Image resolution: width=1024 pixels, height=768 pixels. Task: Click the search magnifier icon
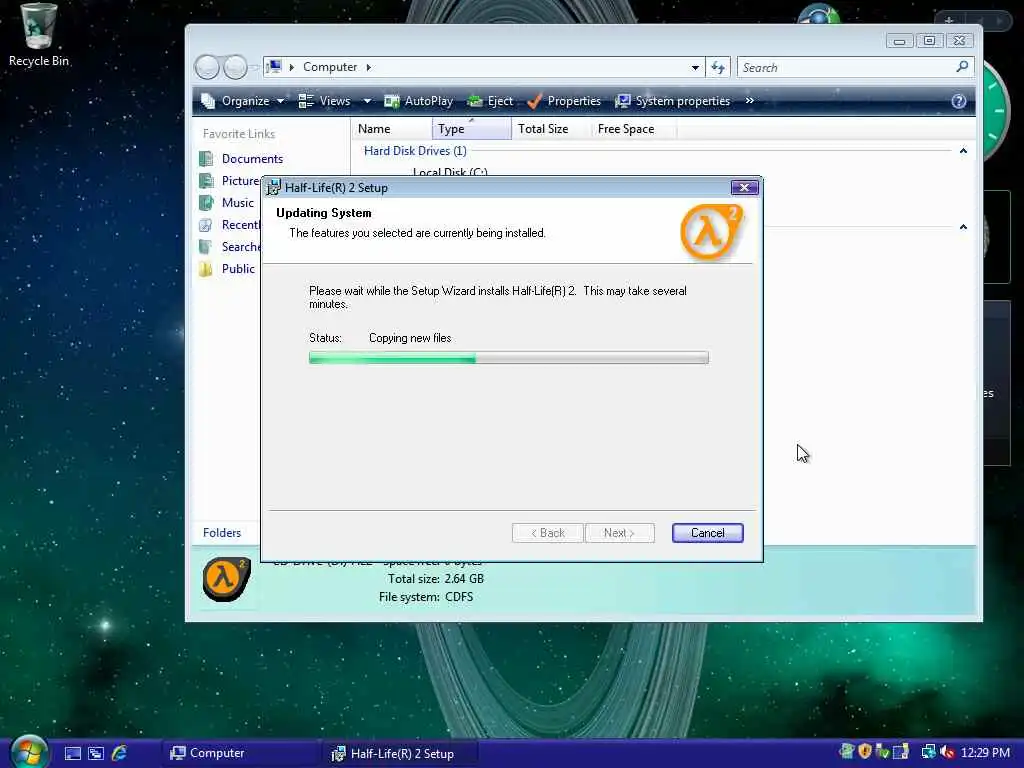[962, 67]
